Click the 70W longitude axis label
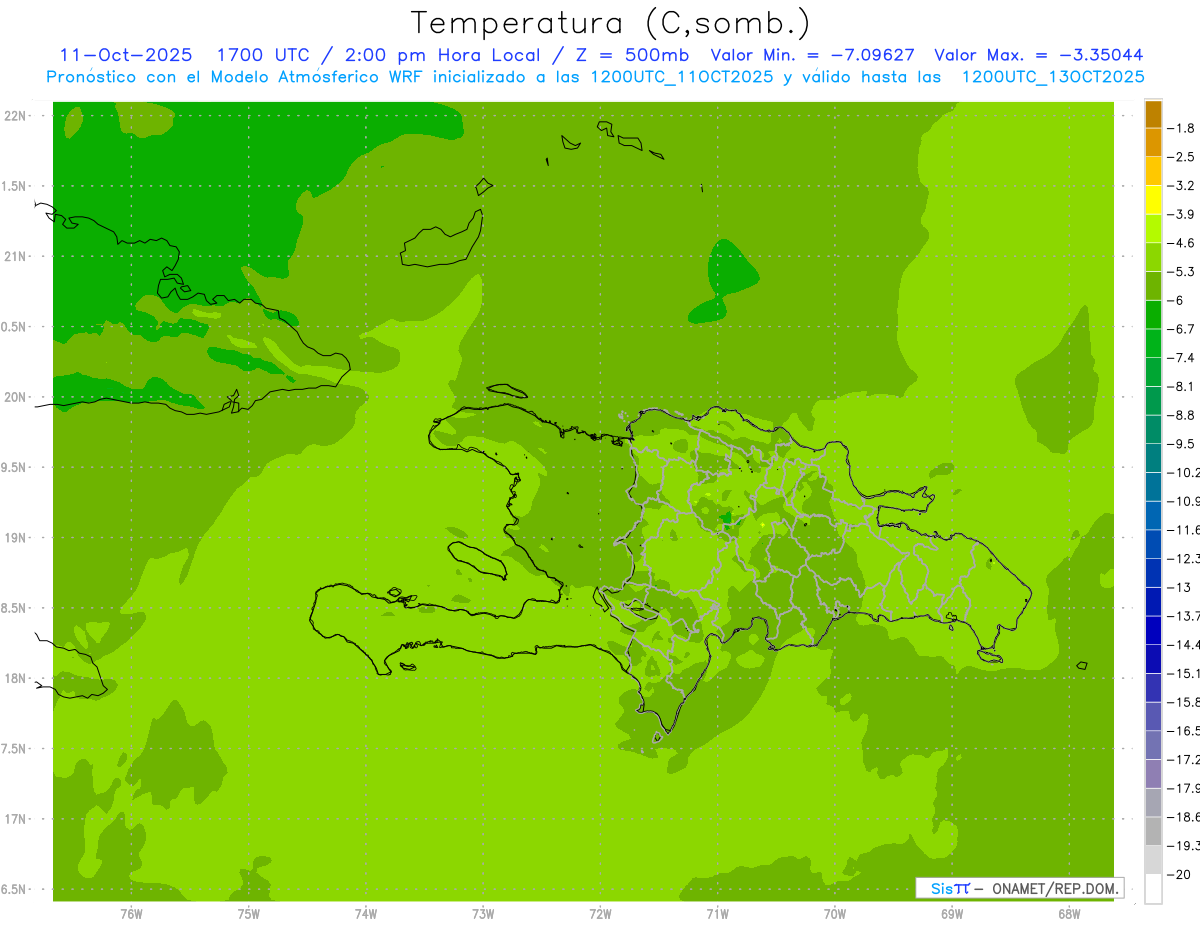This screenshot has height=927, width=1200. coord(835,913)
